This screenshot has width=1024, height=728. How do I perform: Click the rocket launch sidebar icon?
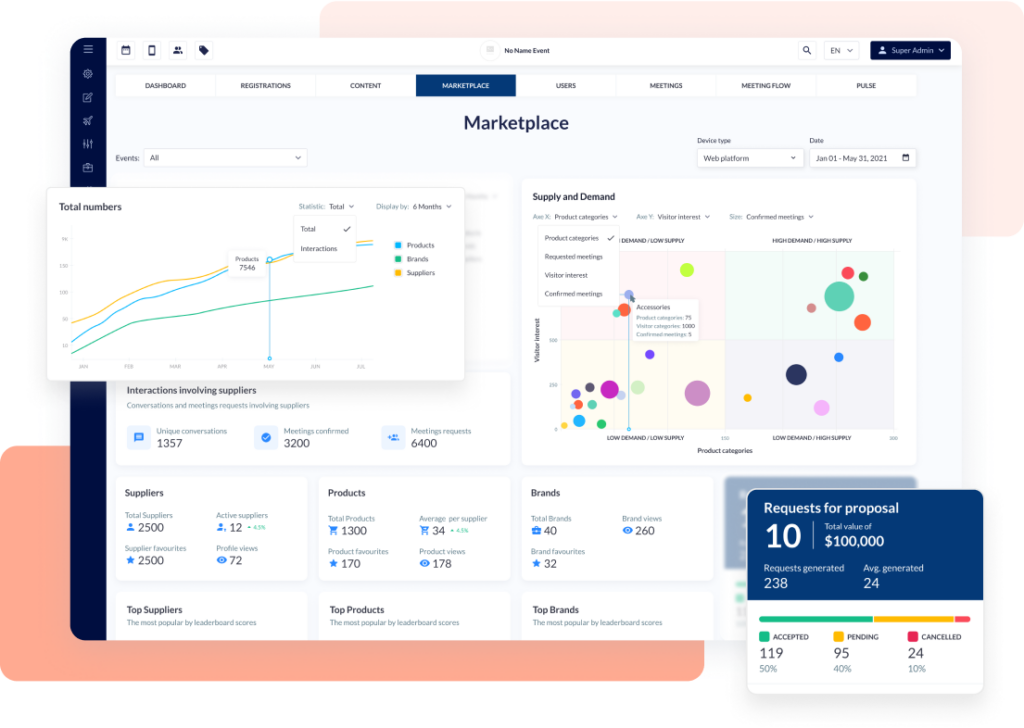(x=88, y=121)
